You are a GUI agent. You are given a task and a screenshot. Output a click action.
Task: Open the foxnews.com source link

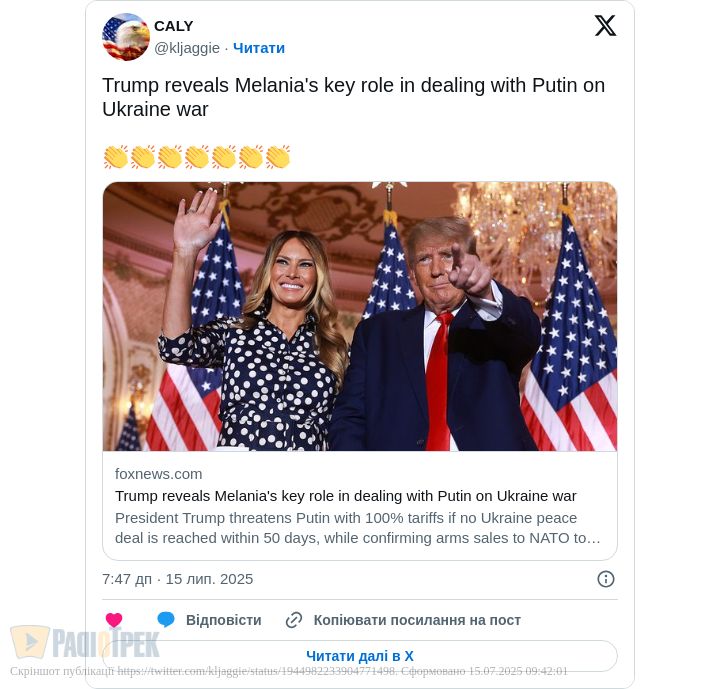tap(158, 474)
